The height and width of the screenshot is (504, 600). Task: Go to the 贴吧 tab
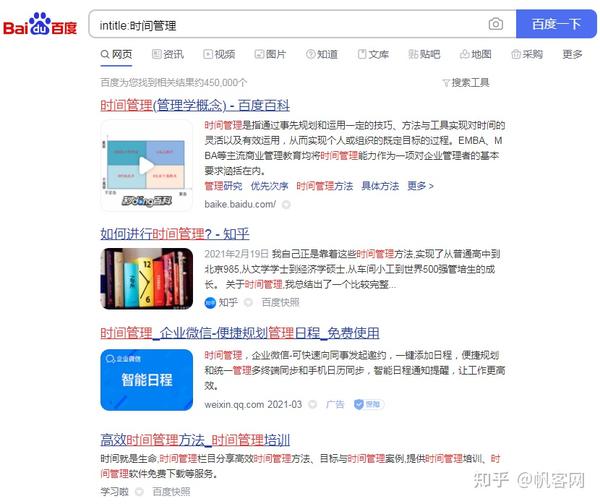pos(424,54)
